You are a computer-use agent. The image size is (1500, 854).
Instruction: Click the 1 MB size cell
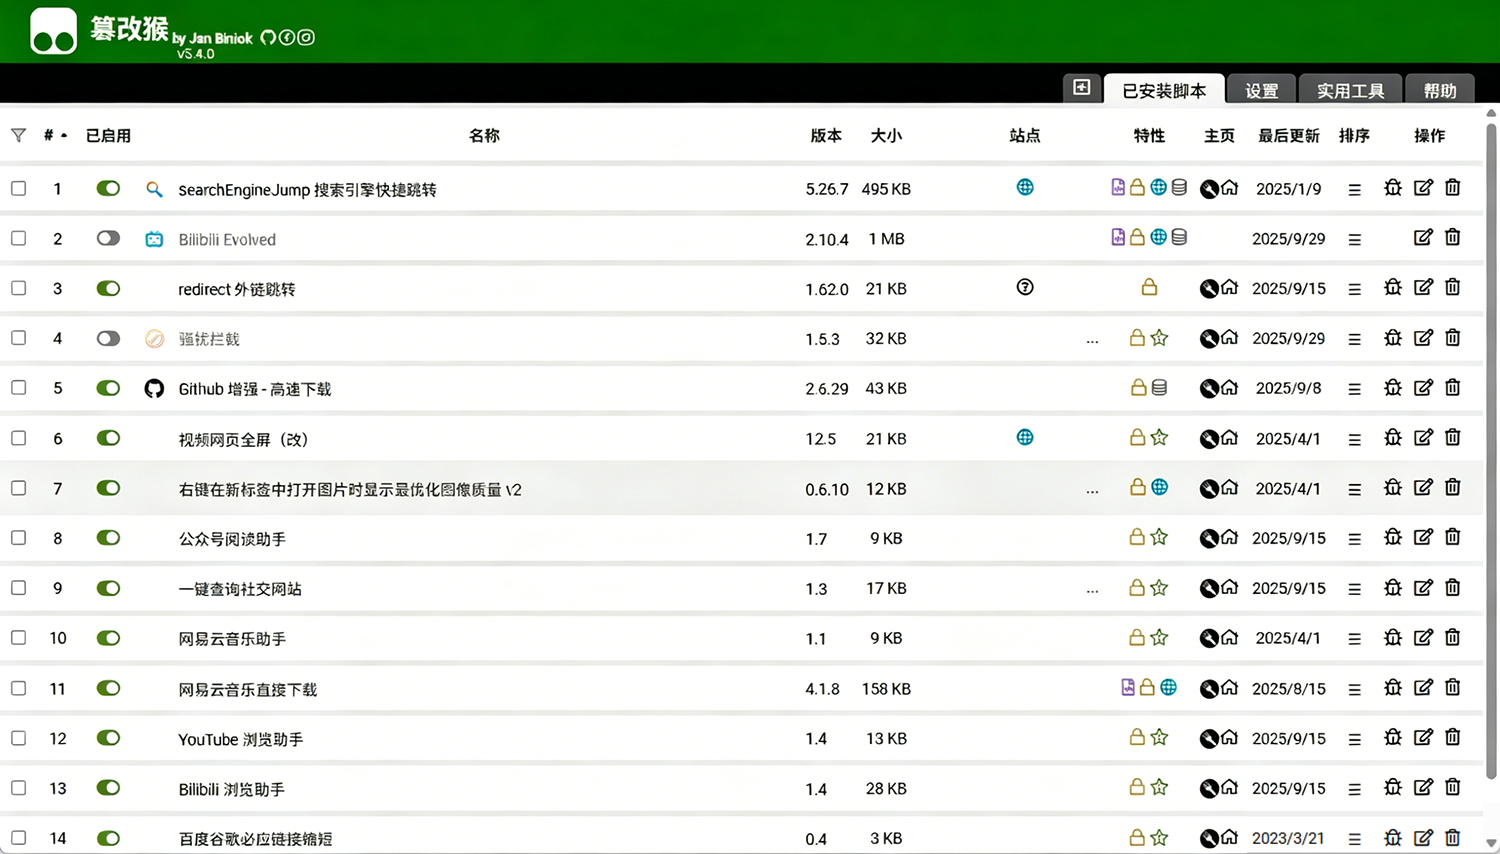(886, 239)
